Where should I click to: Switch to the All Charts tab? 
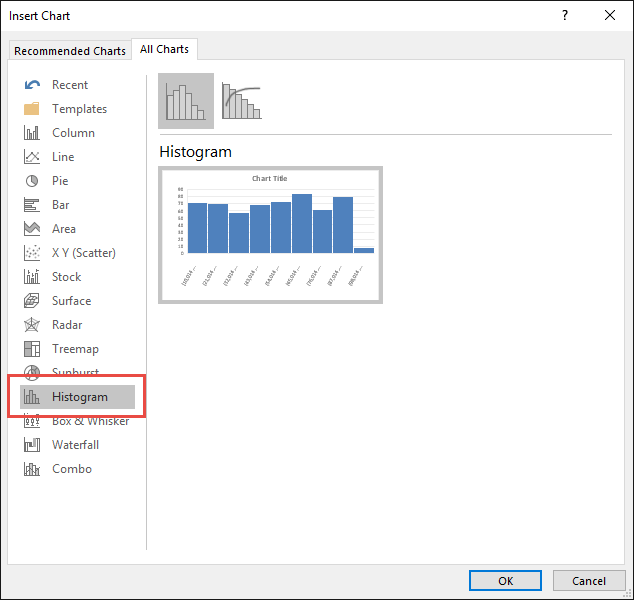[164, 49]
